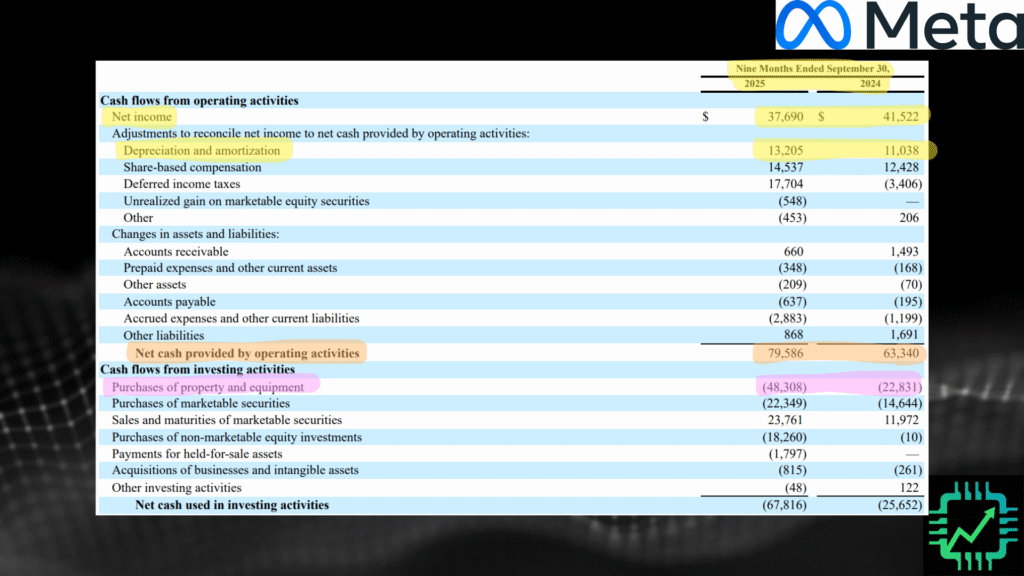Click other liabilities value 1,691

tap(904, 334)
